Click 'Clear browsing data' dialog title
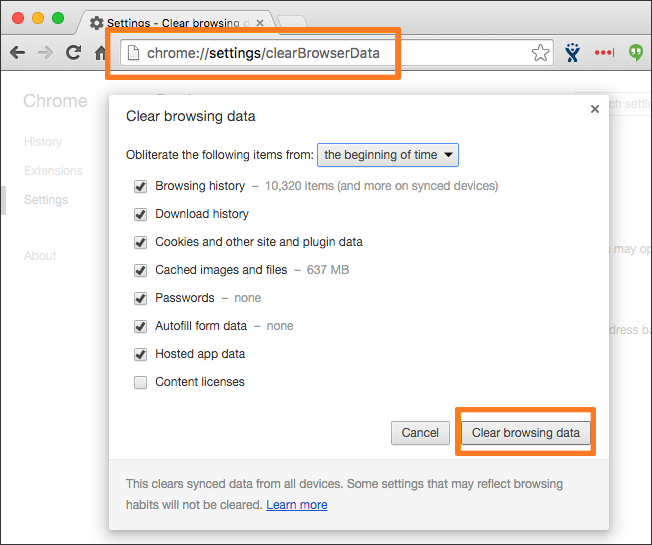652x545 pixels. pos(190,116)
